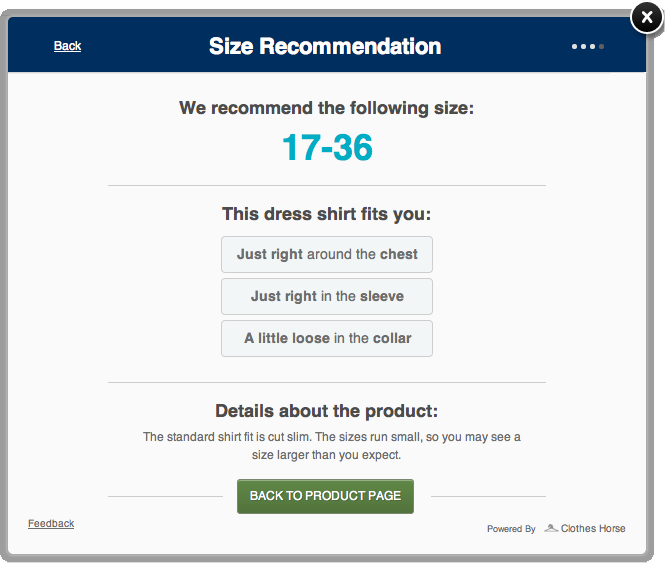Click the Size Recommendation header title
Viewport: 665px width, 563px height.
tap(325, 46)
